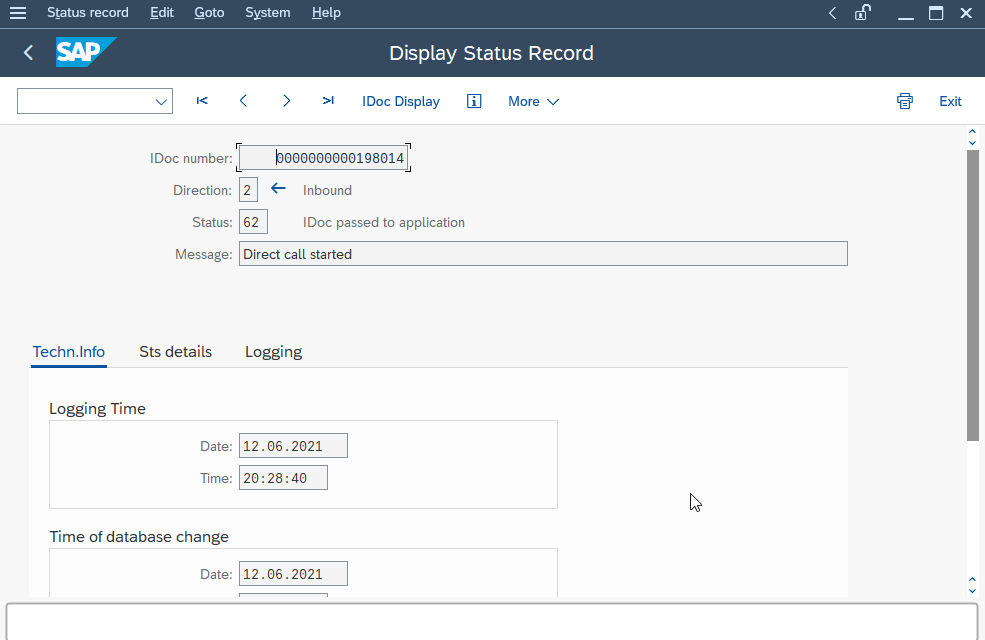Viewport: 985px width, 640px height.
Task: Click the 'Time of database change' heading
Action: [x=139, y=537]
